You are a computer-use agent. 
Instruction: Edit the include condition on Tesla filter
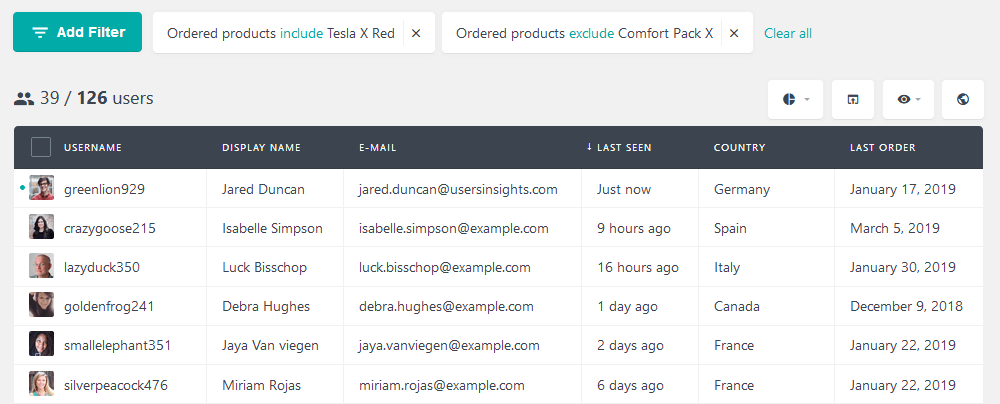pyautogui.click(x=301, y=33)
